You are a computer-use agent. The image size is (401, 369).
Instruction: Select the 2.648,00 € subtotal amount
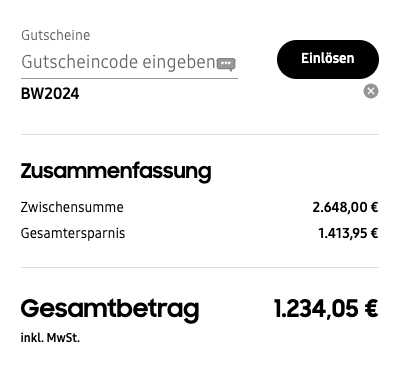345,207
